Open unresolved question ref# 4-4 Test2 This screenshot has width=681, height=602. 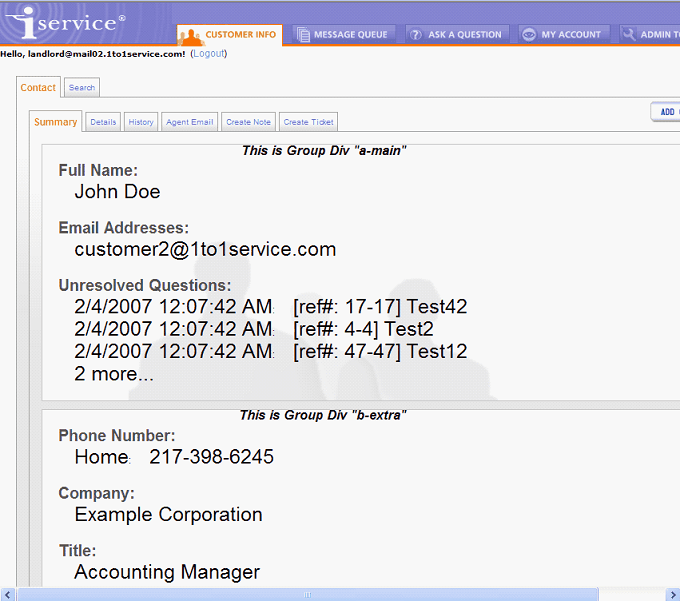click(254, 329)
